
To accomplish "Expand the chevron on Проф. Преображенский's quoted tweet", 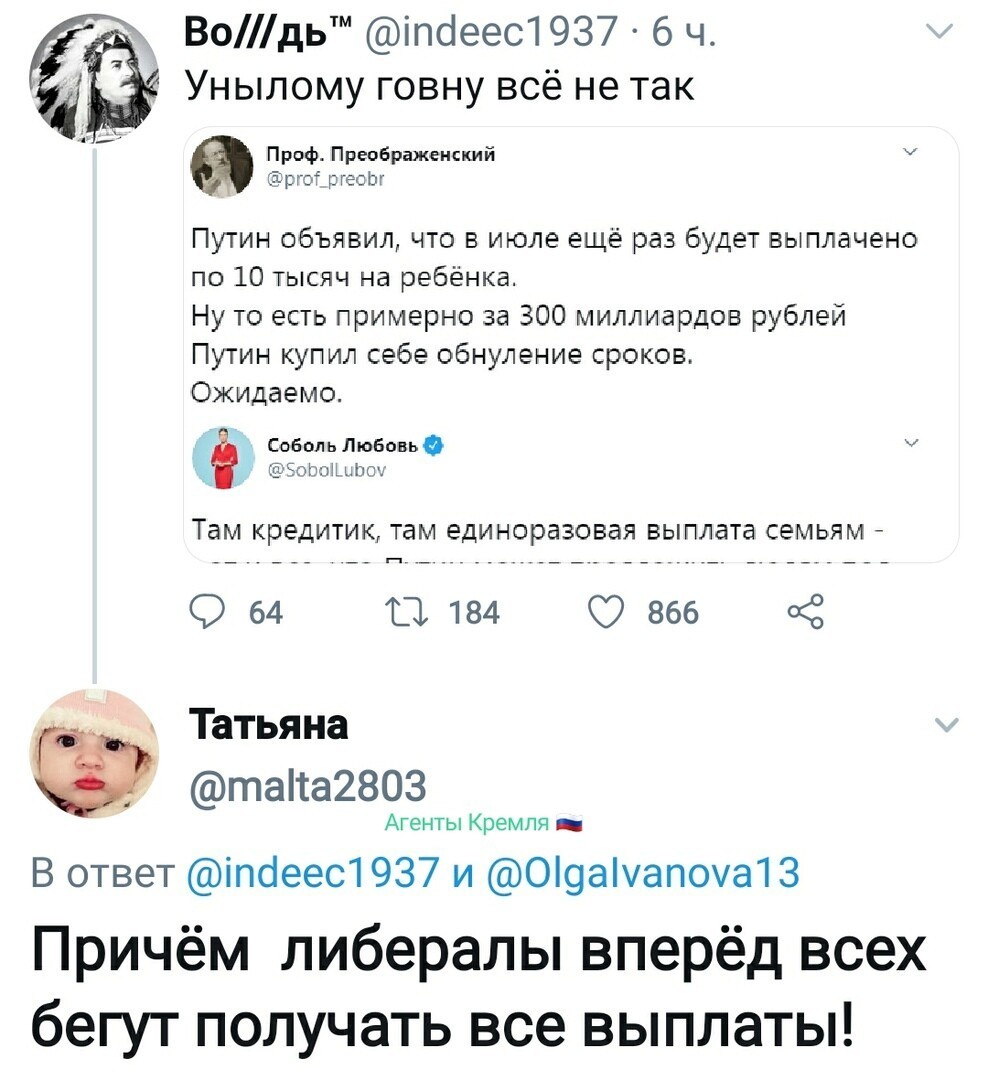I will [909, 152].
